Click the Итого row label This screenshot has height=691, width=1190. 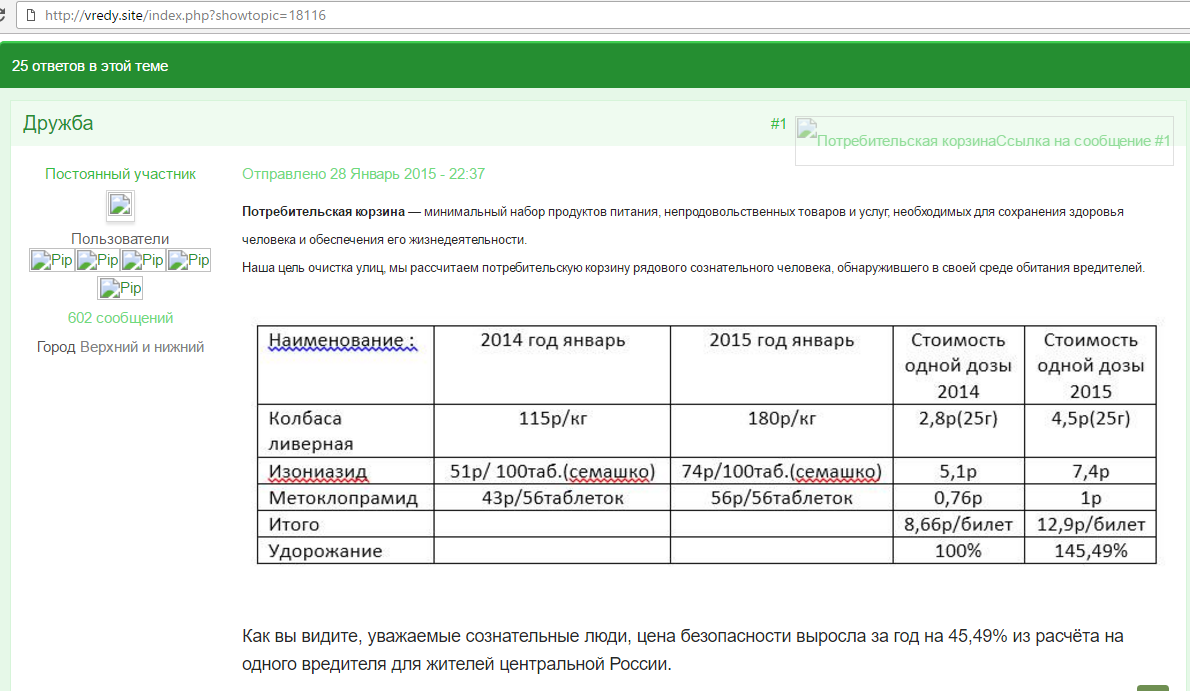pyautogui.click(x=345, y=524)
